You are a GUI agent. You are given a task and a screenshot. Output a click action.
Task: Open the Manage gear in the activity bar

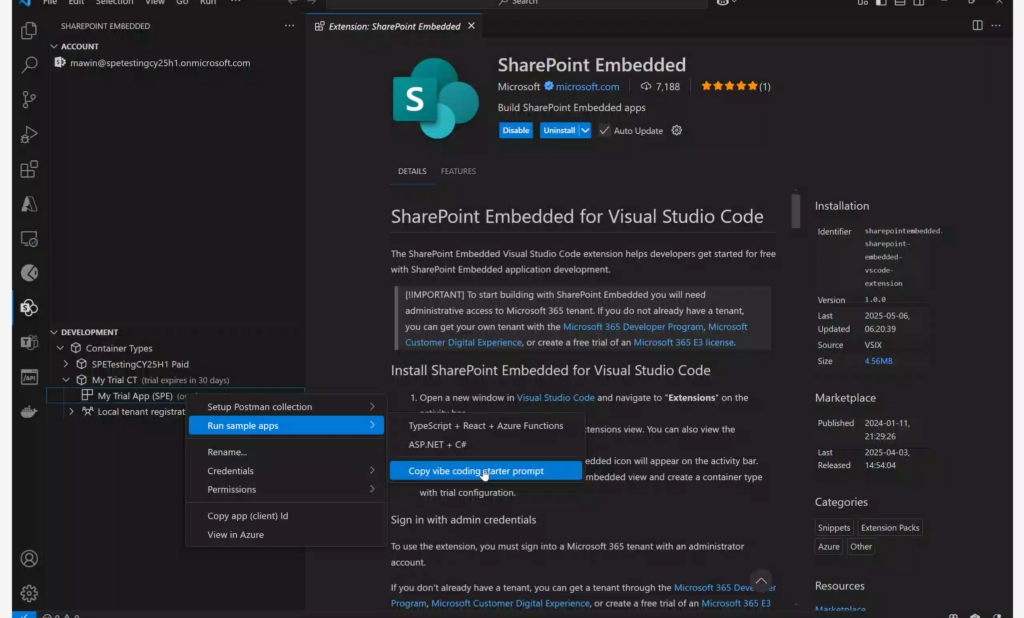click(29, 593)
